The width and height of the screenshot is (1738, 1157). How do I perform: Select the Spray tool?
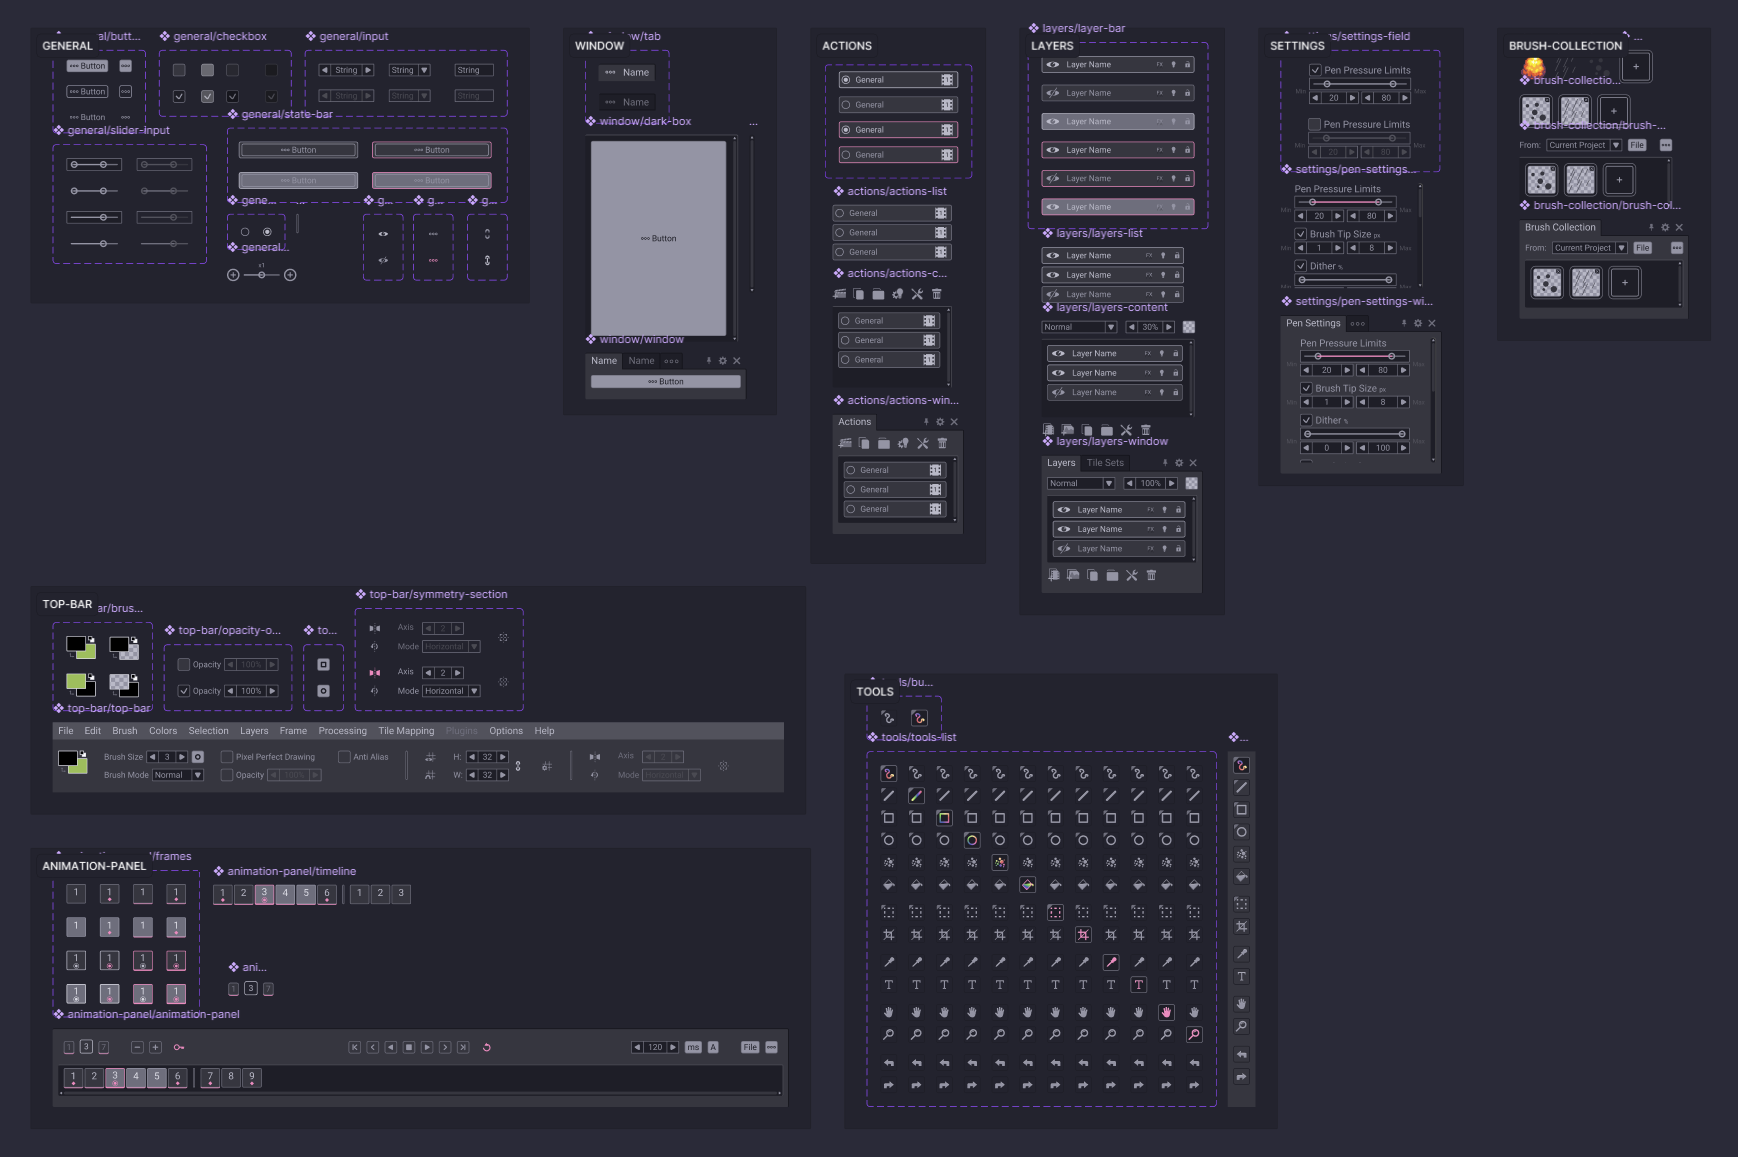[1241, 854]
